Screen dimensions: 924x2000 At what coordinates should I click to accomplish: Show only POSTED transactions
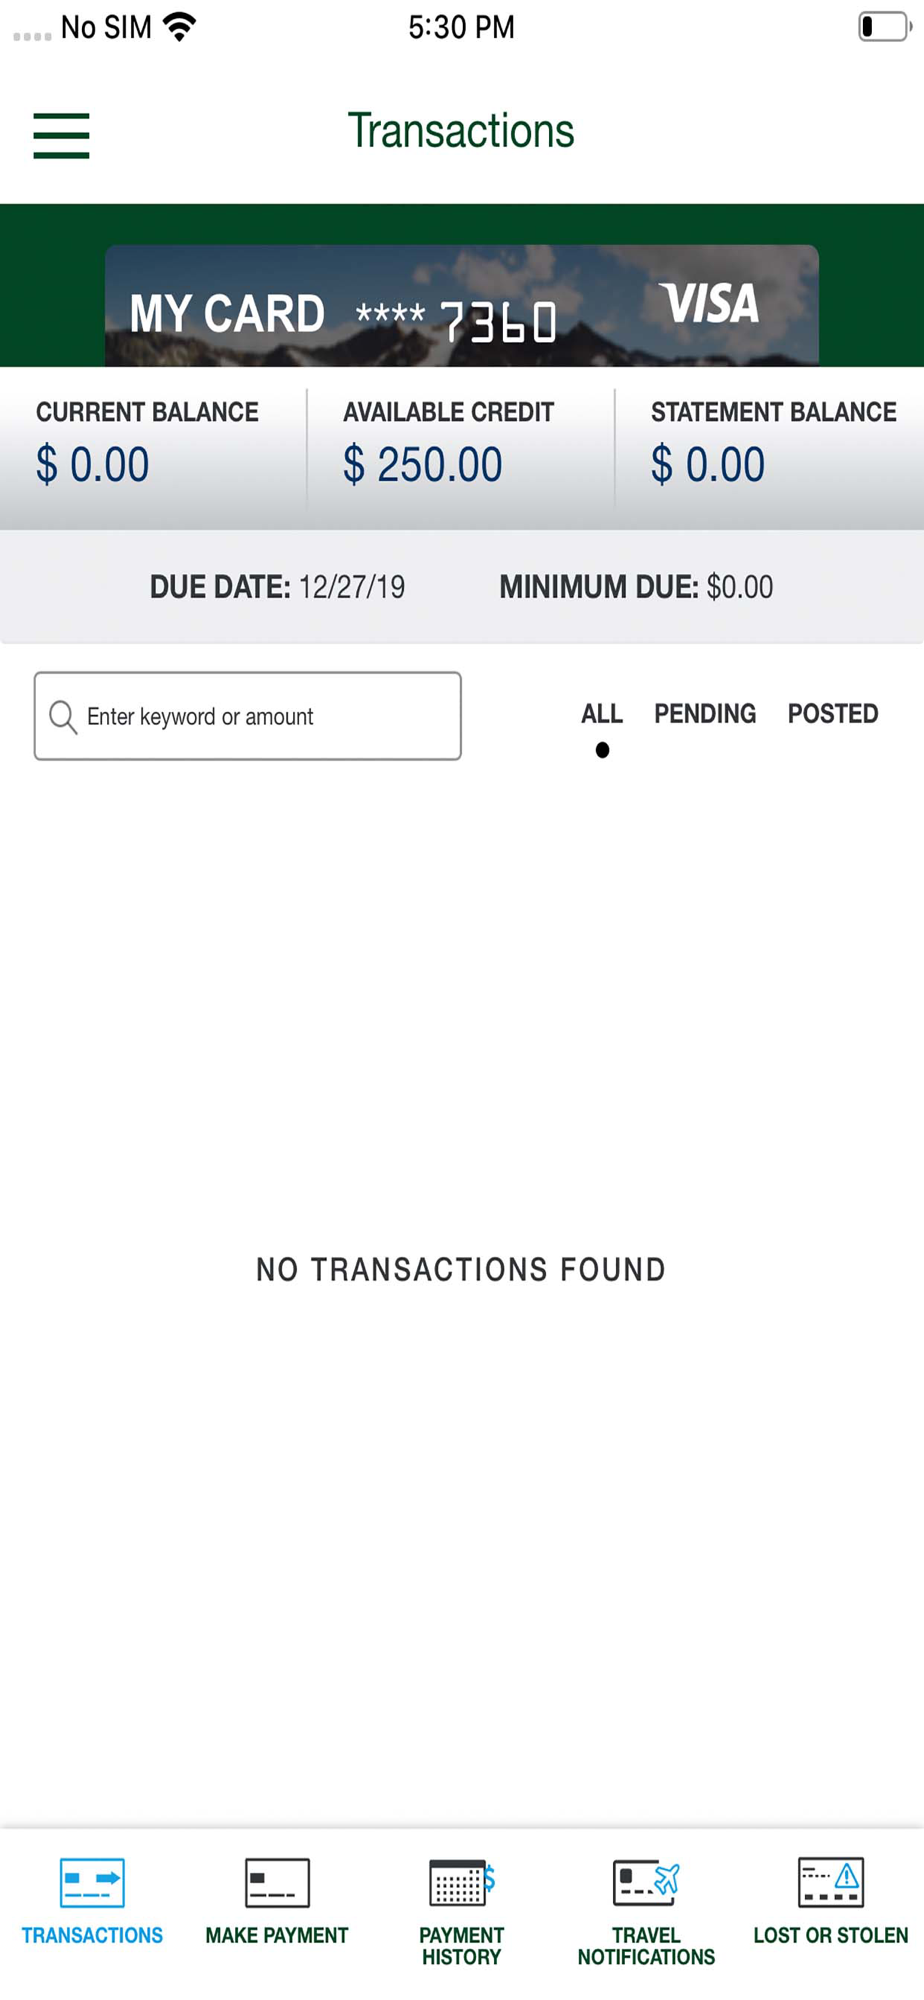[833, 714]
